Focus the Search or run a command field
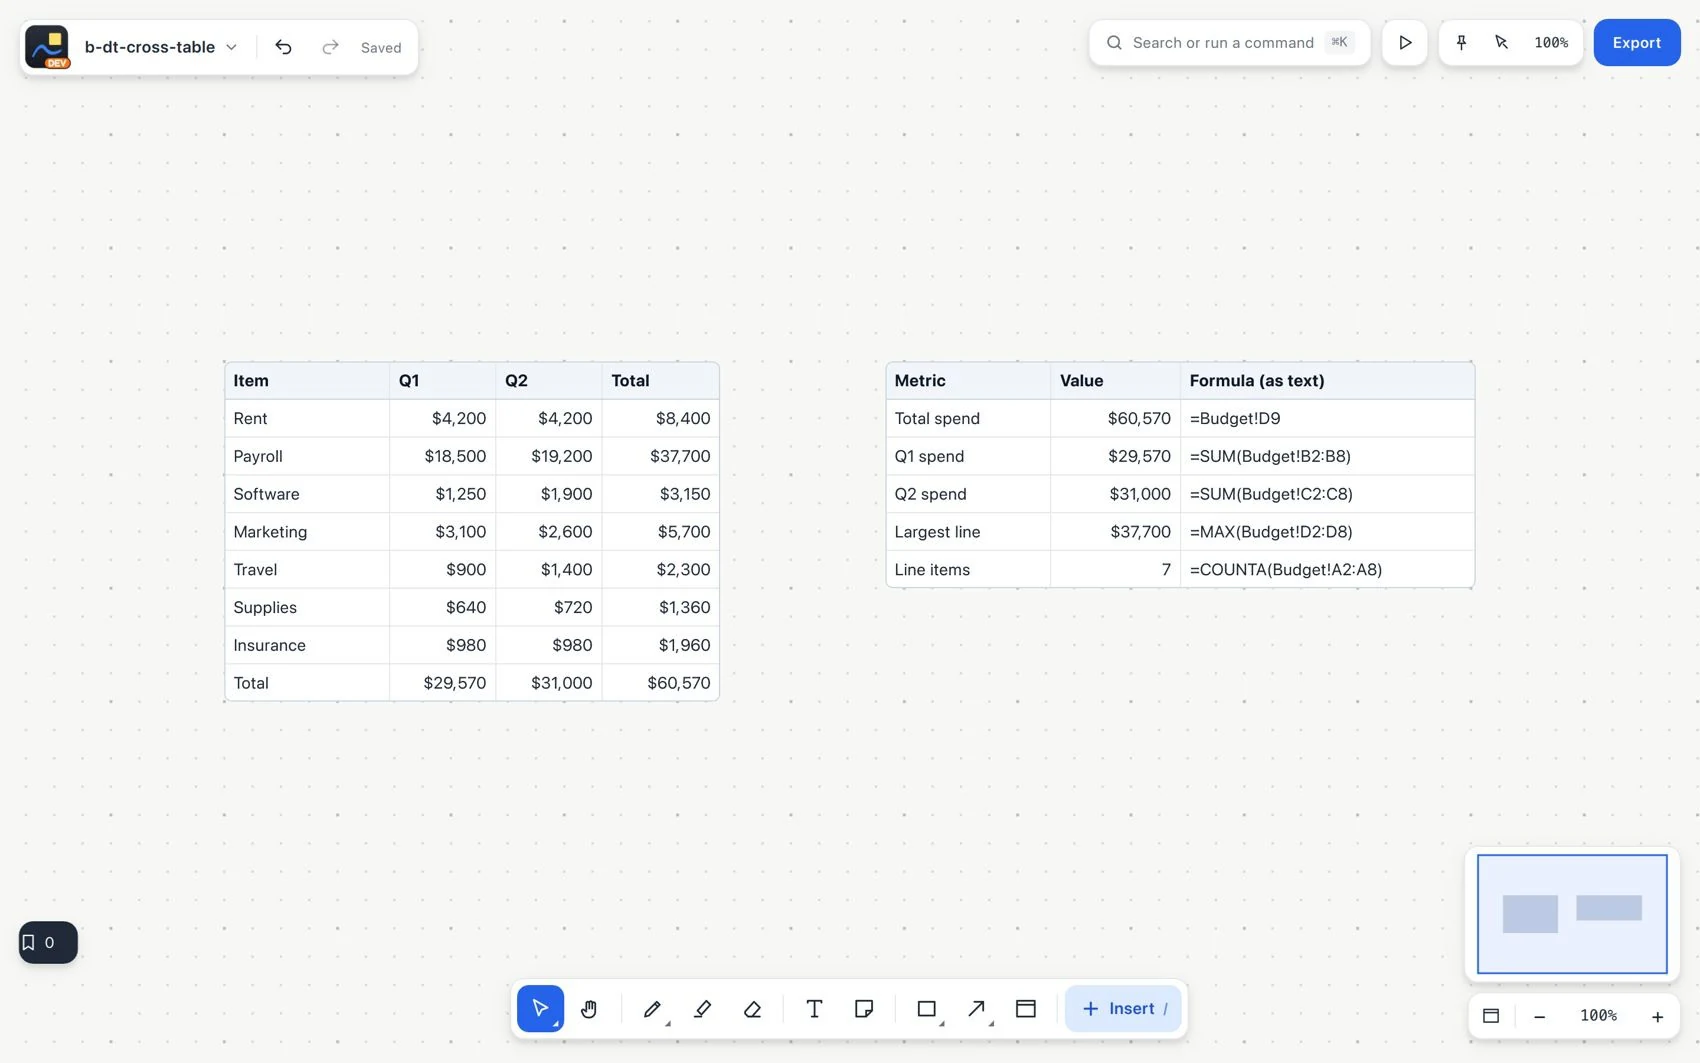 click(1230, 42)
